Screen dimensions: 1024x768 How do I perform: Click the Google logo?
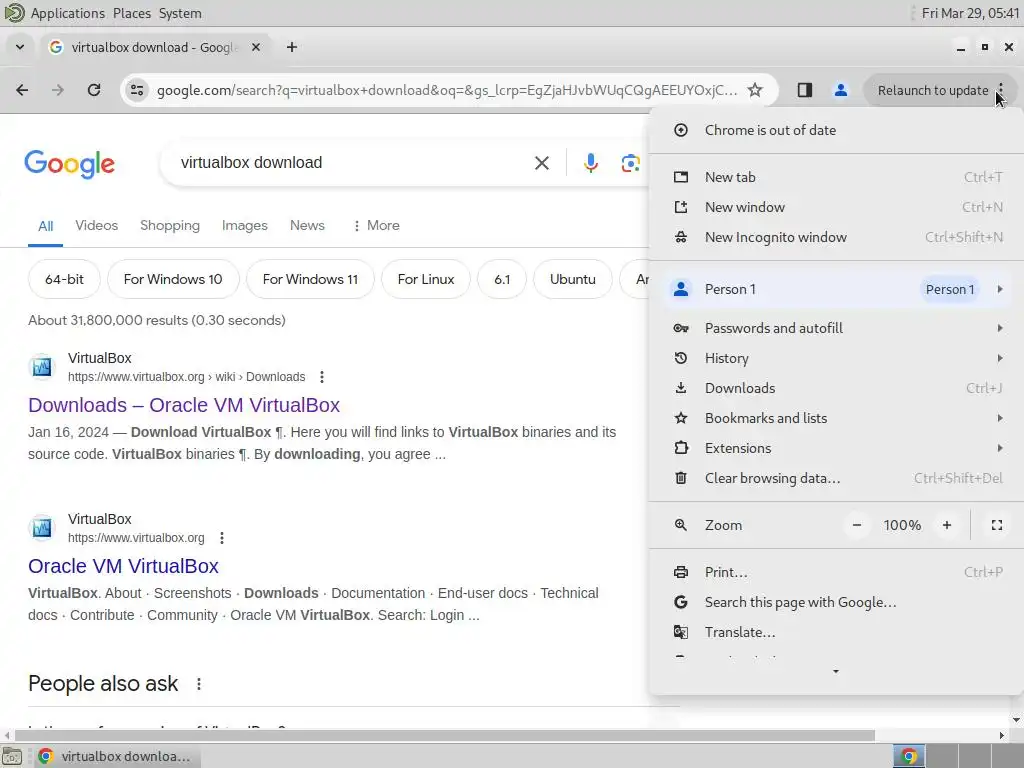click(70, 163)
